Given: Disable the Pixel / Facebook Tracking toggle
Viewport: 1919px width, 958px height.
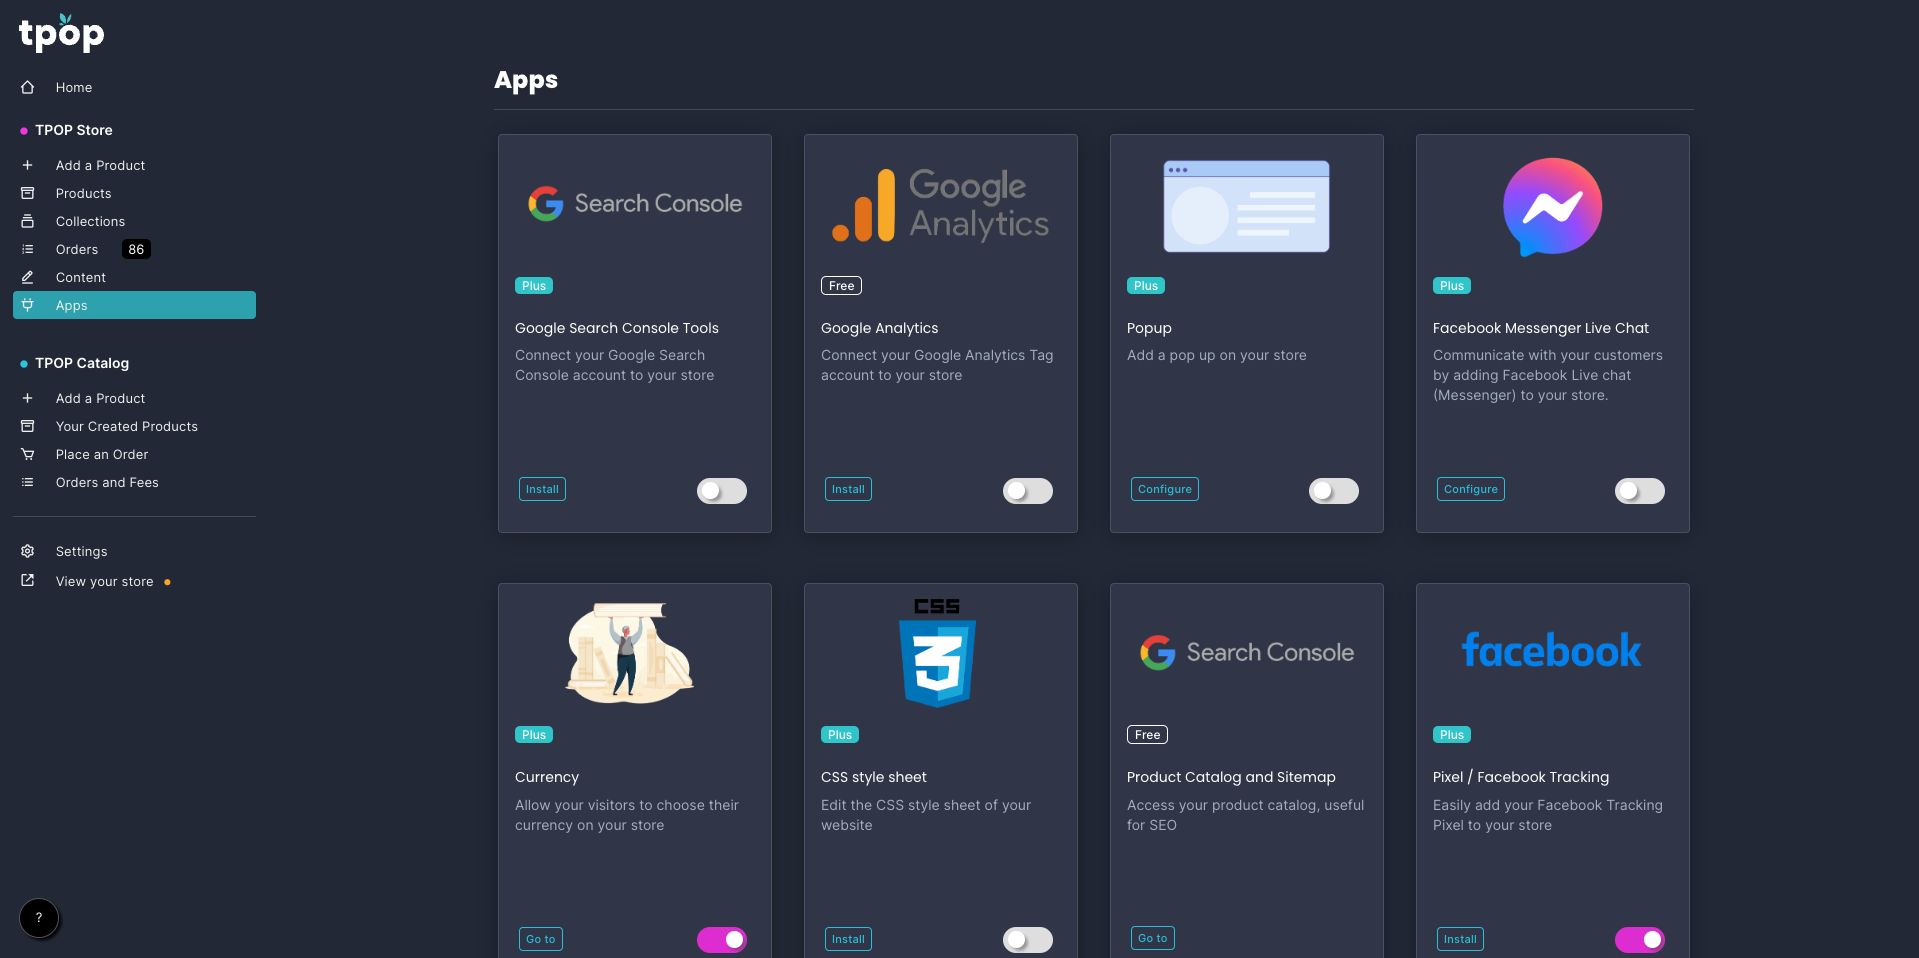Looking at the screenshot, I should coord(1639,940).
